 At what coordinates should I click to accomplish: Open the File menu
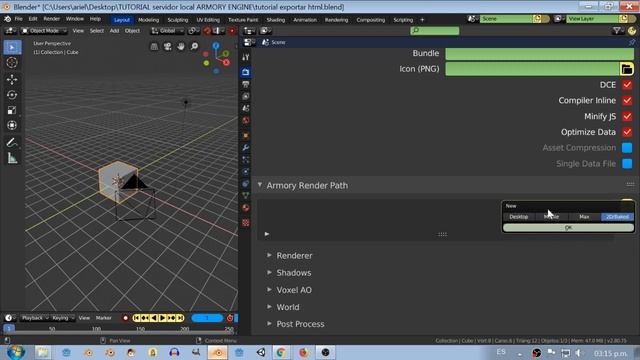[19, 19]
